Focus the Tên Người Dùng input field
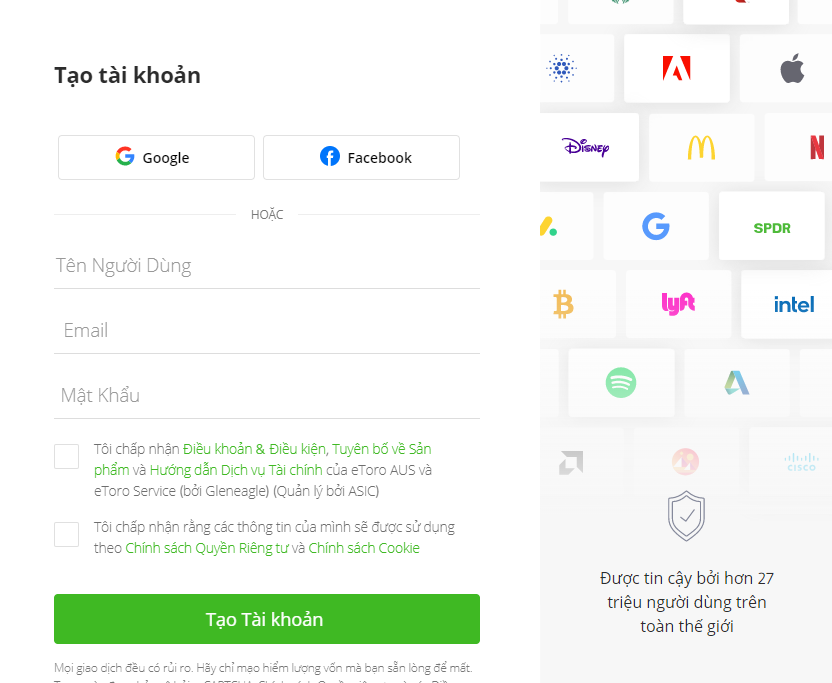The width and height of the screenshot is (832, 683). click(267, 265)
